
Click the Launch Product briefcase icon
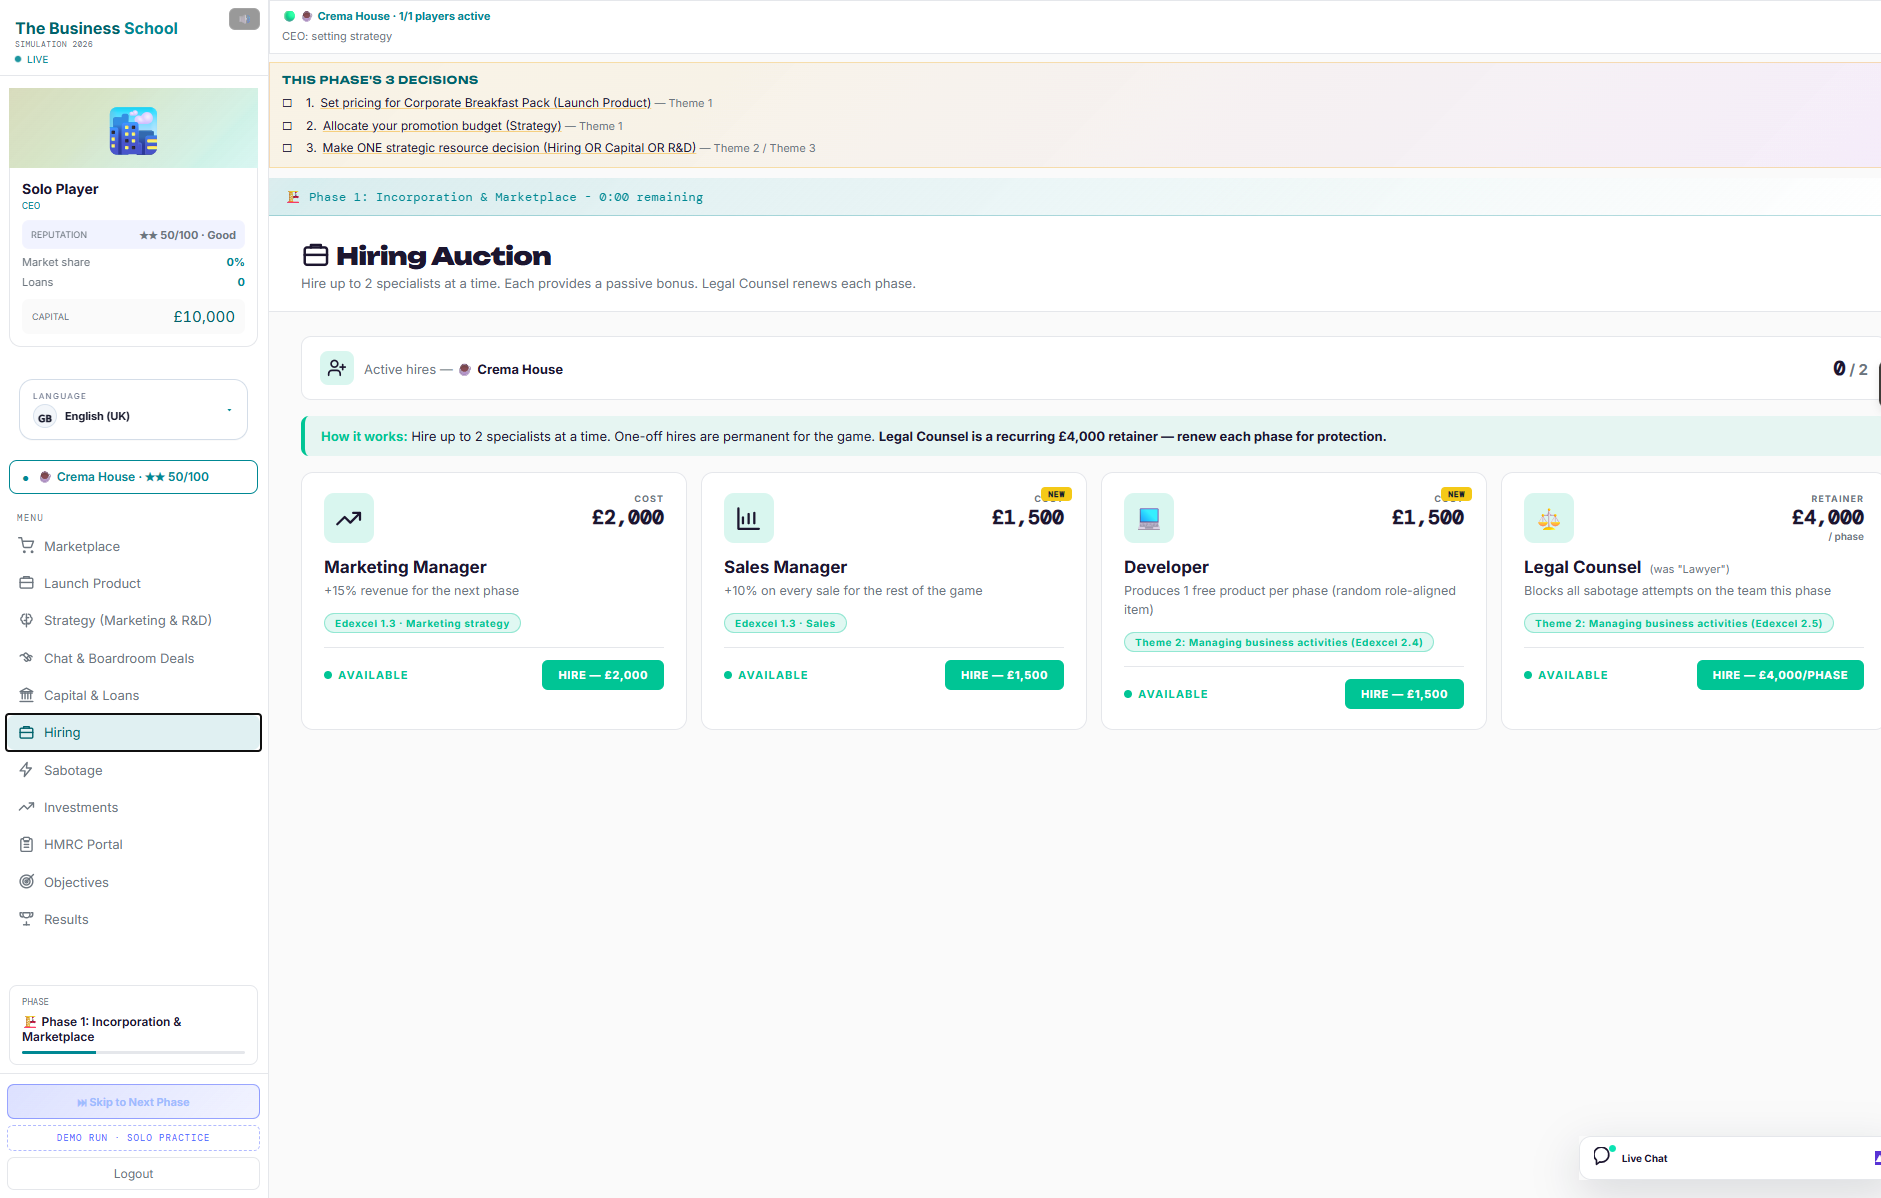27,583
